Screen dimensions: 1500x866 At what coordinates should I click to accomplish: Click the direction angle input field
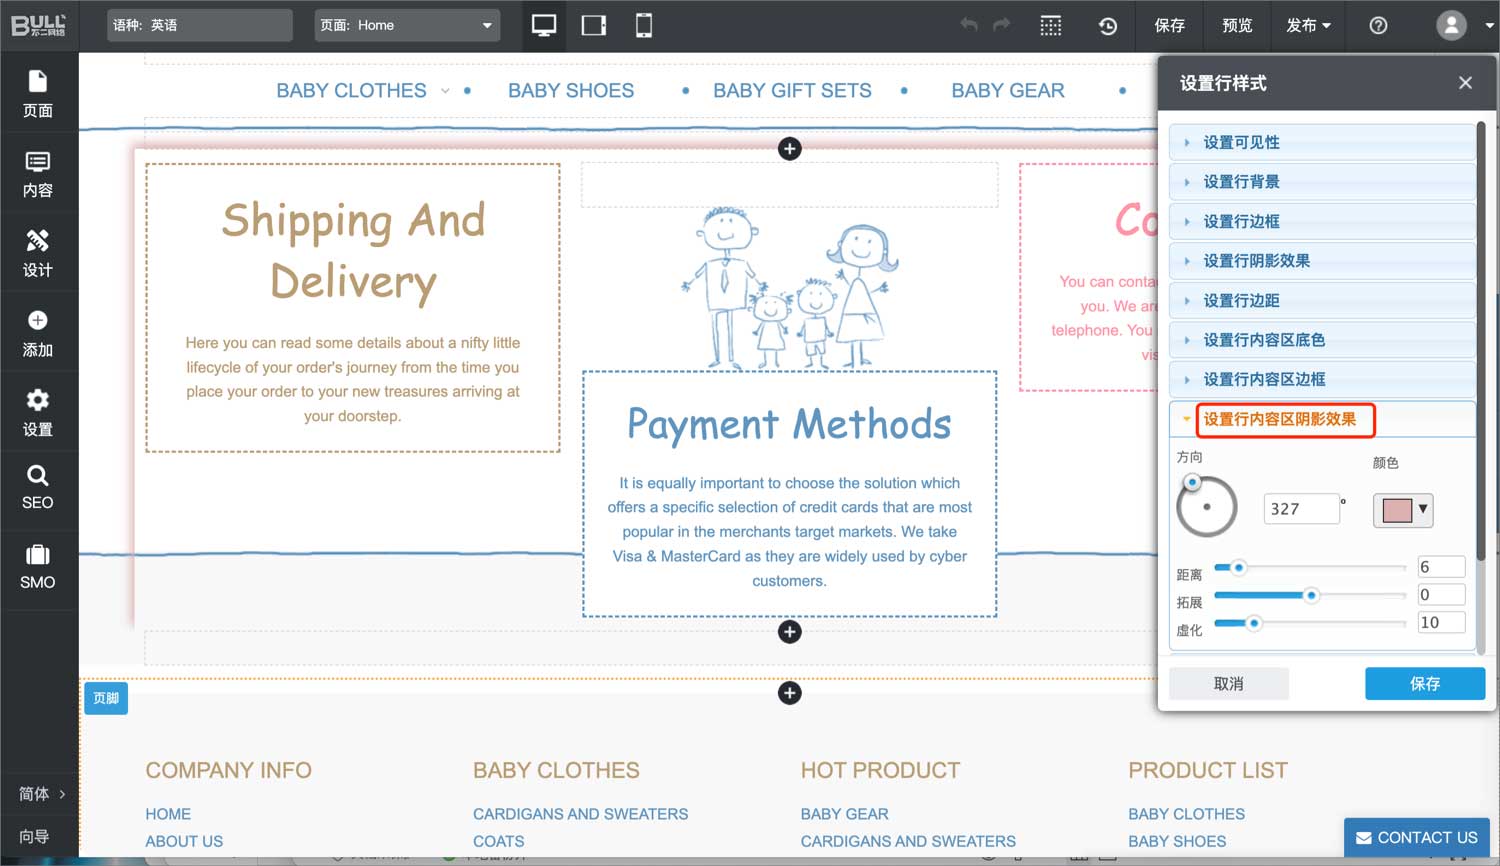click(1301, 509)
